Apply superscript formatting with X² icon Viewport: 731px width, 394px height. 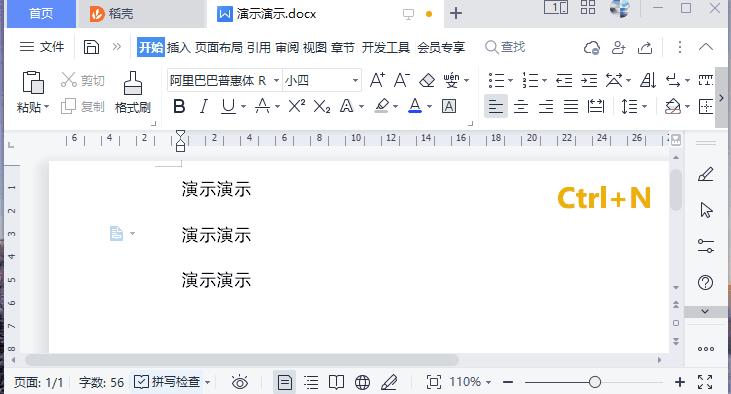pyautogui.click(x=297, y=106)
